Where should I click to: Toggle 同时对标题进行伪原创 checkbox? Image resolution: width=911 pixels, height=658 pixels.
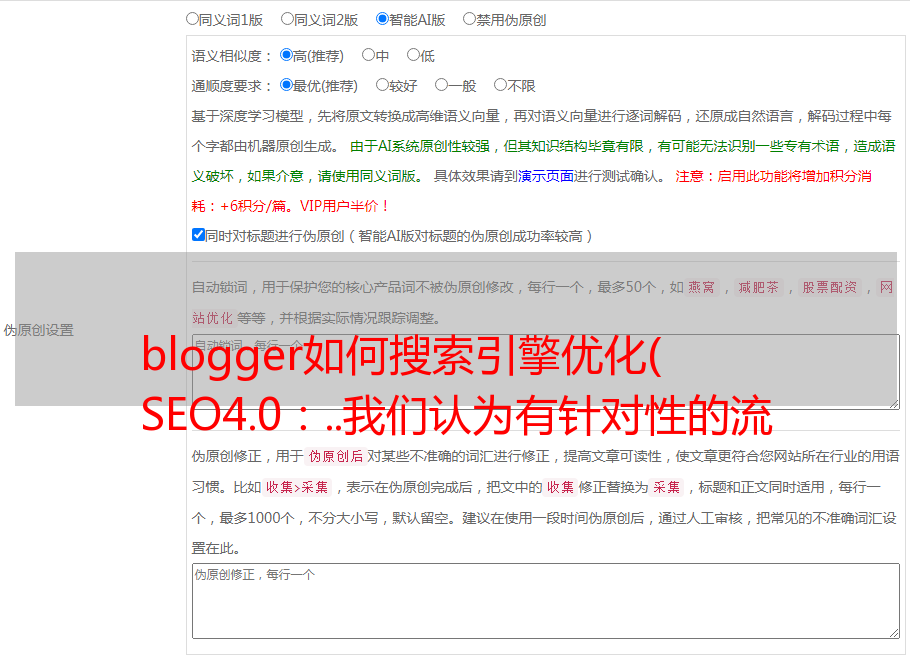[198, 235]
